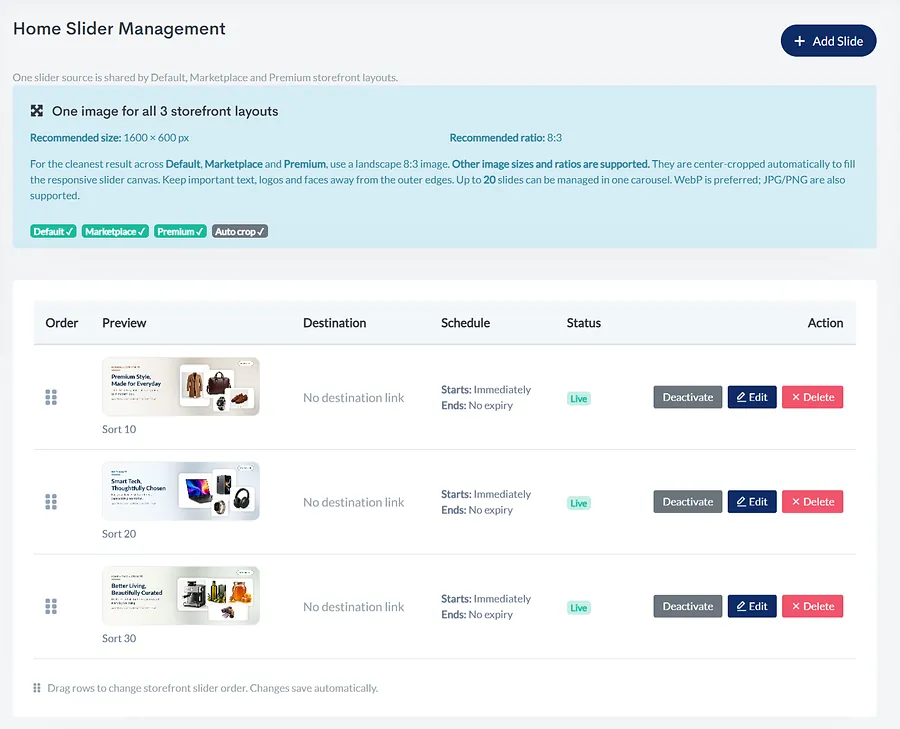The image size is (900, 729).
Task: Click the 'Sort 10' label
Action: 119,429
